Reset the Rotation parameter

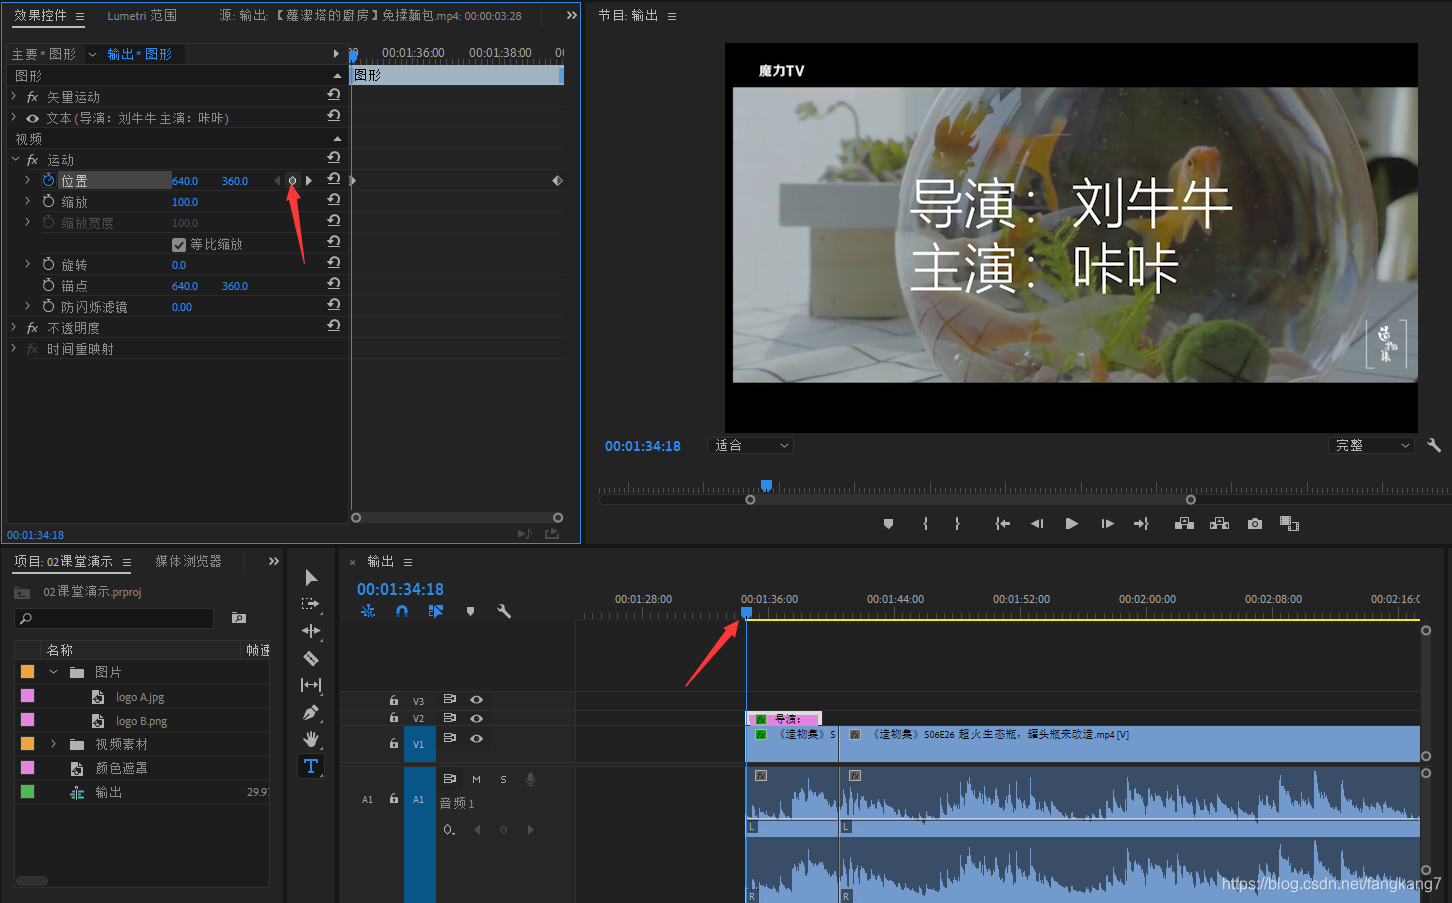(334, 263)
